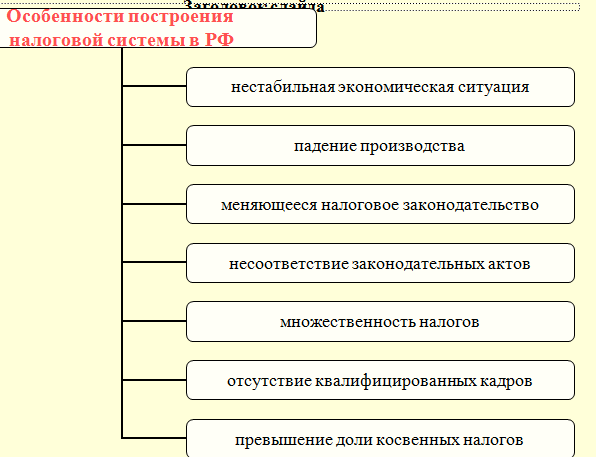Click the 'Заголовок слайда' placeholder text
The image size is (596, 457).
254,6
